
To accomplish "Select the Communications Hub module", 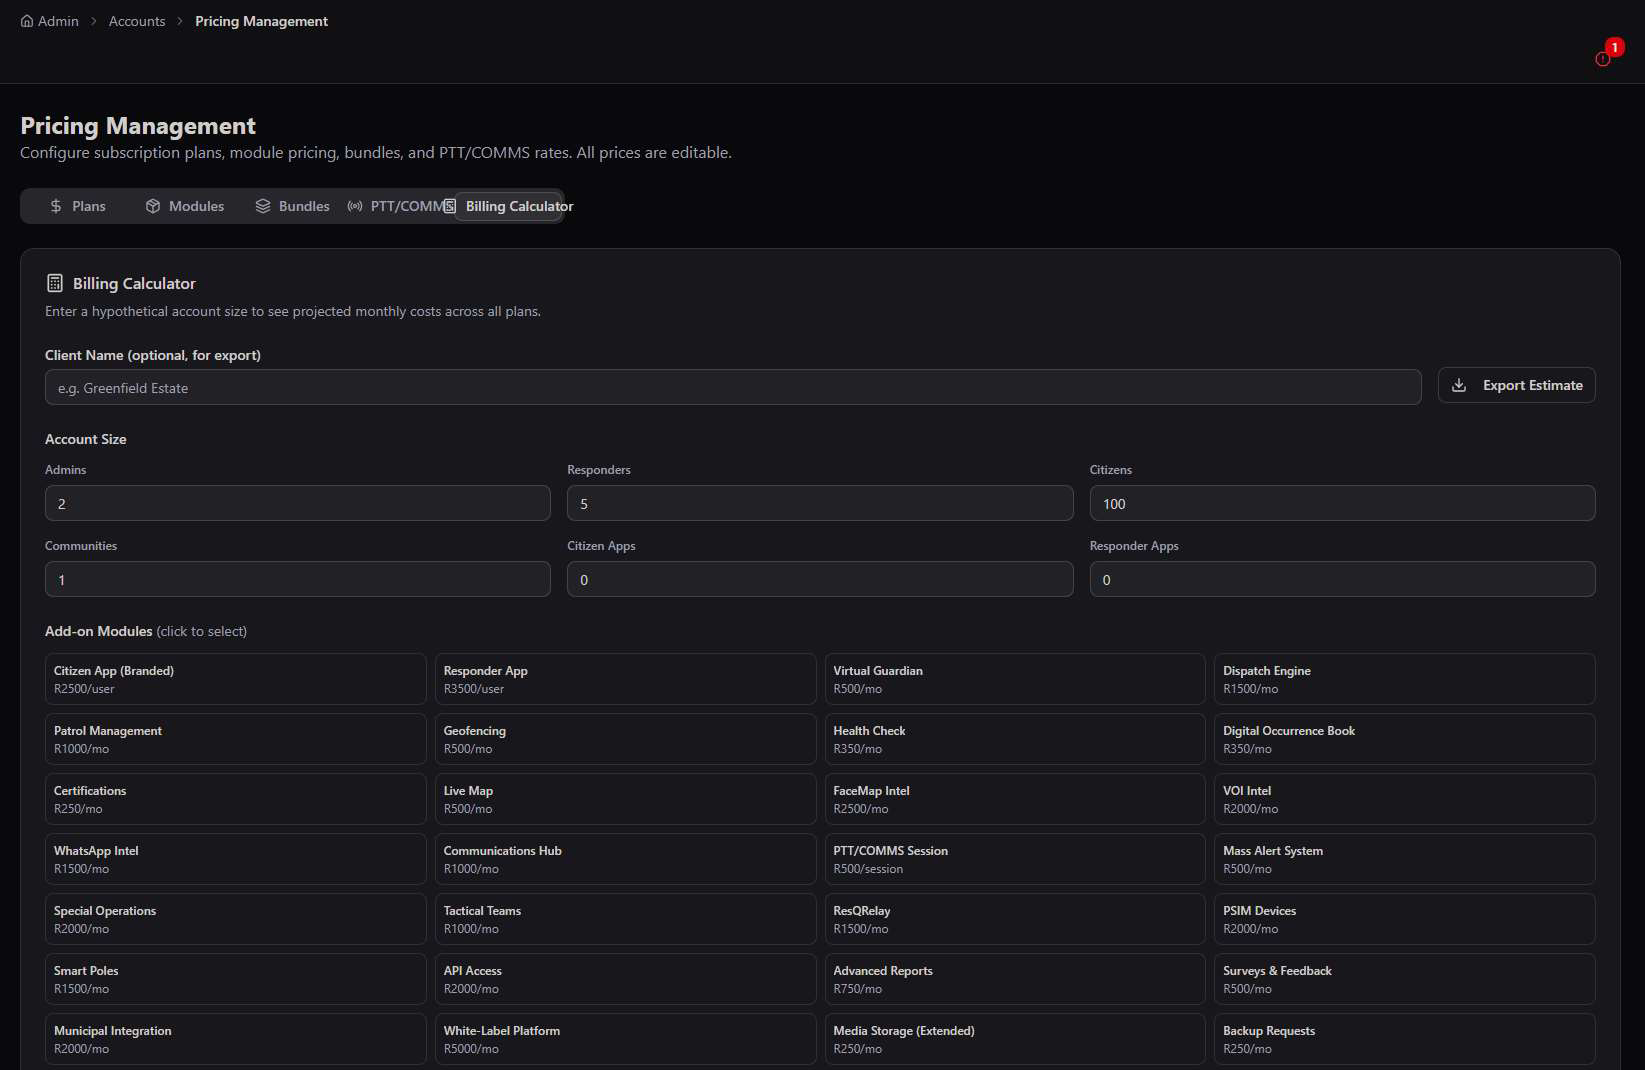I will (x=626, y=859).
